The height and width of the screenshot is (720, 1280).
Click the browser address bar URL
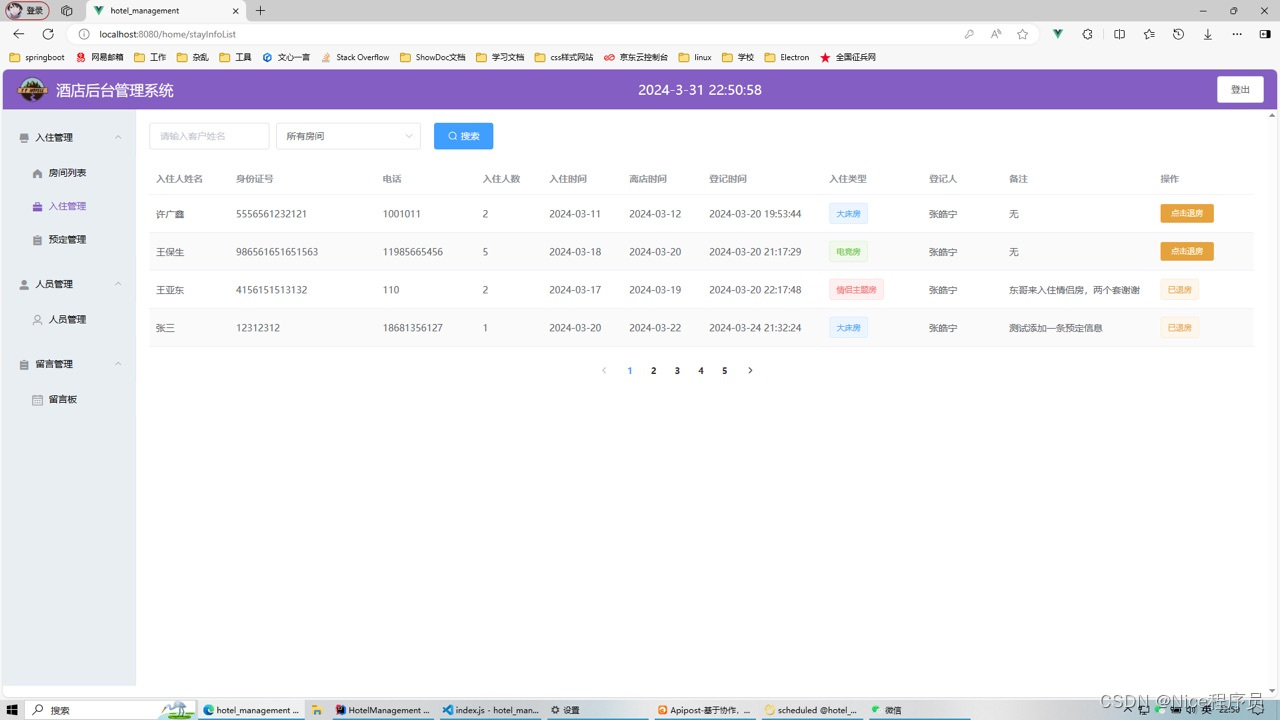point(167,34)
